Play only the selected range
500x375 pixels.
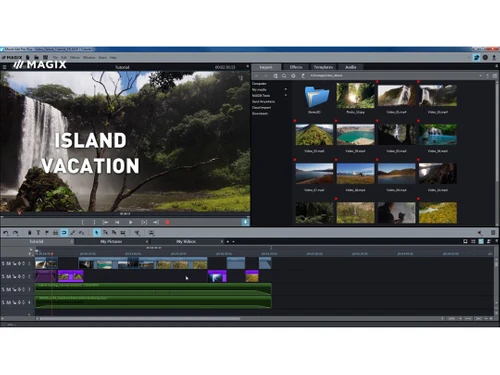(144, 222)
